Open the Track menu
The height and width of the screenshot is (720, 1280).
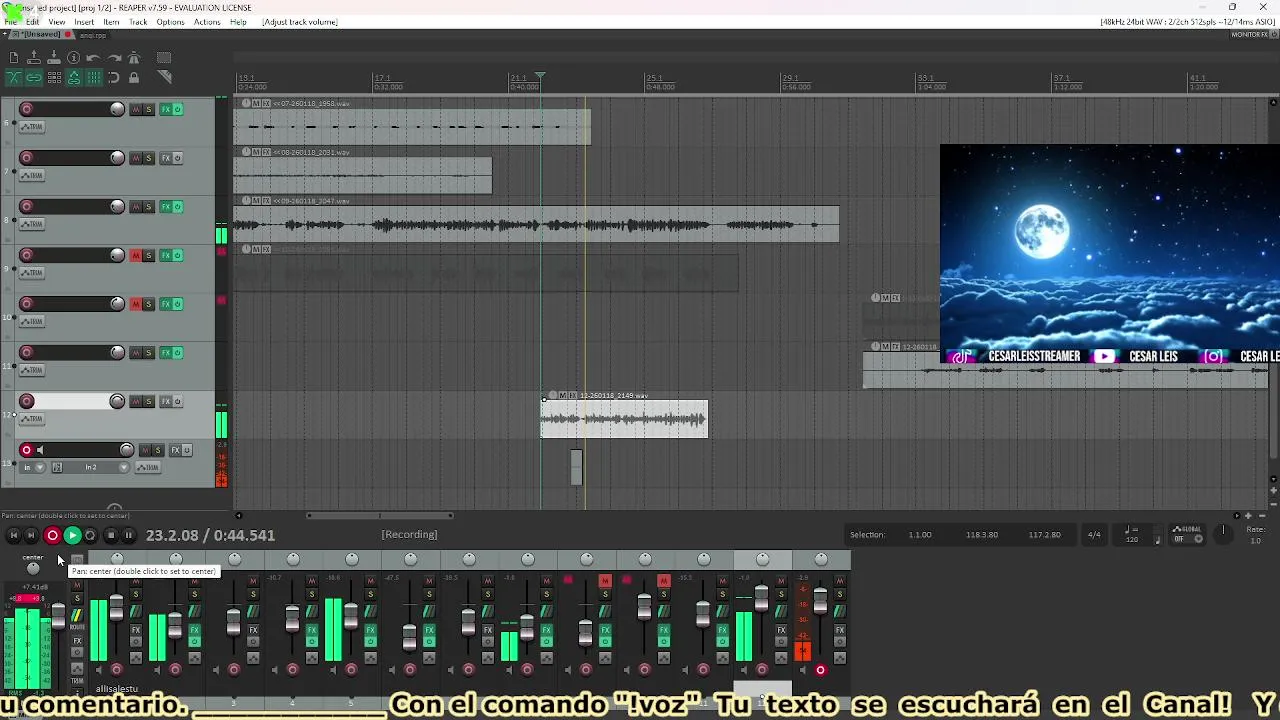tap(138, 22)
